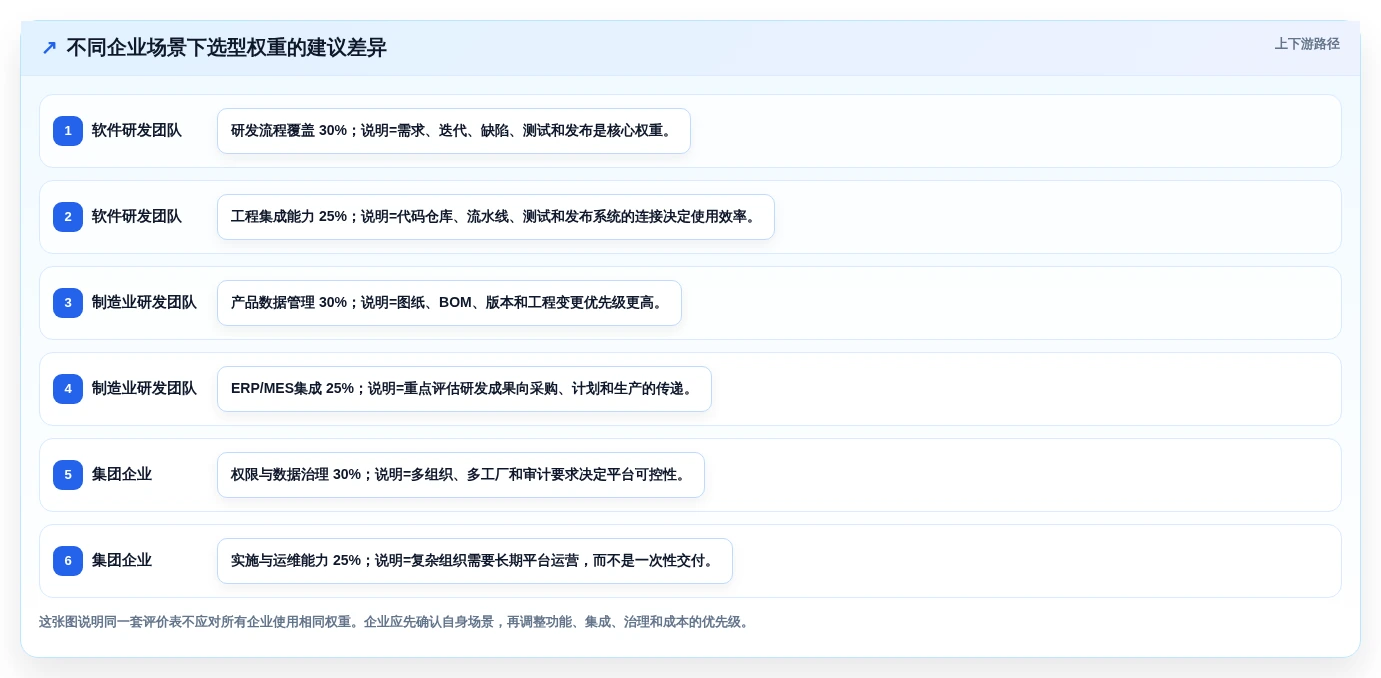Open the 权限与数据治理 30% box

tap(461, 475)
